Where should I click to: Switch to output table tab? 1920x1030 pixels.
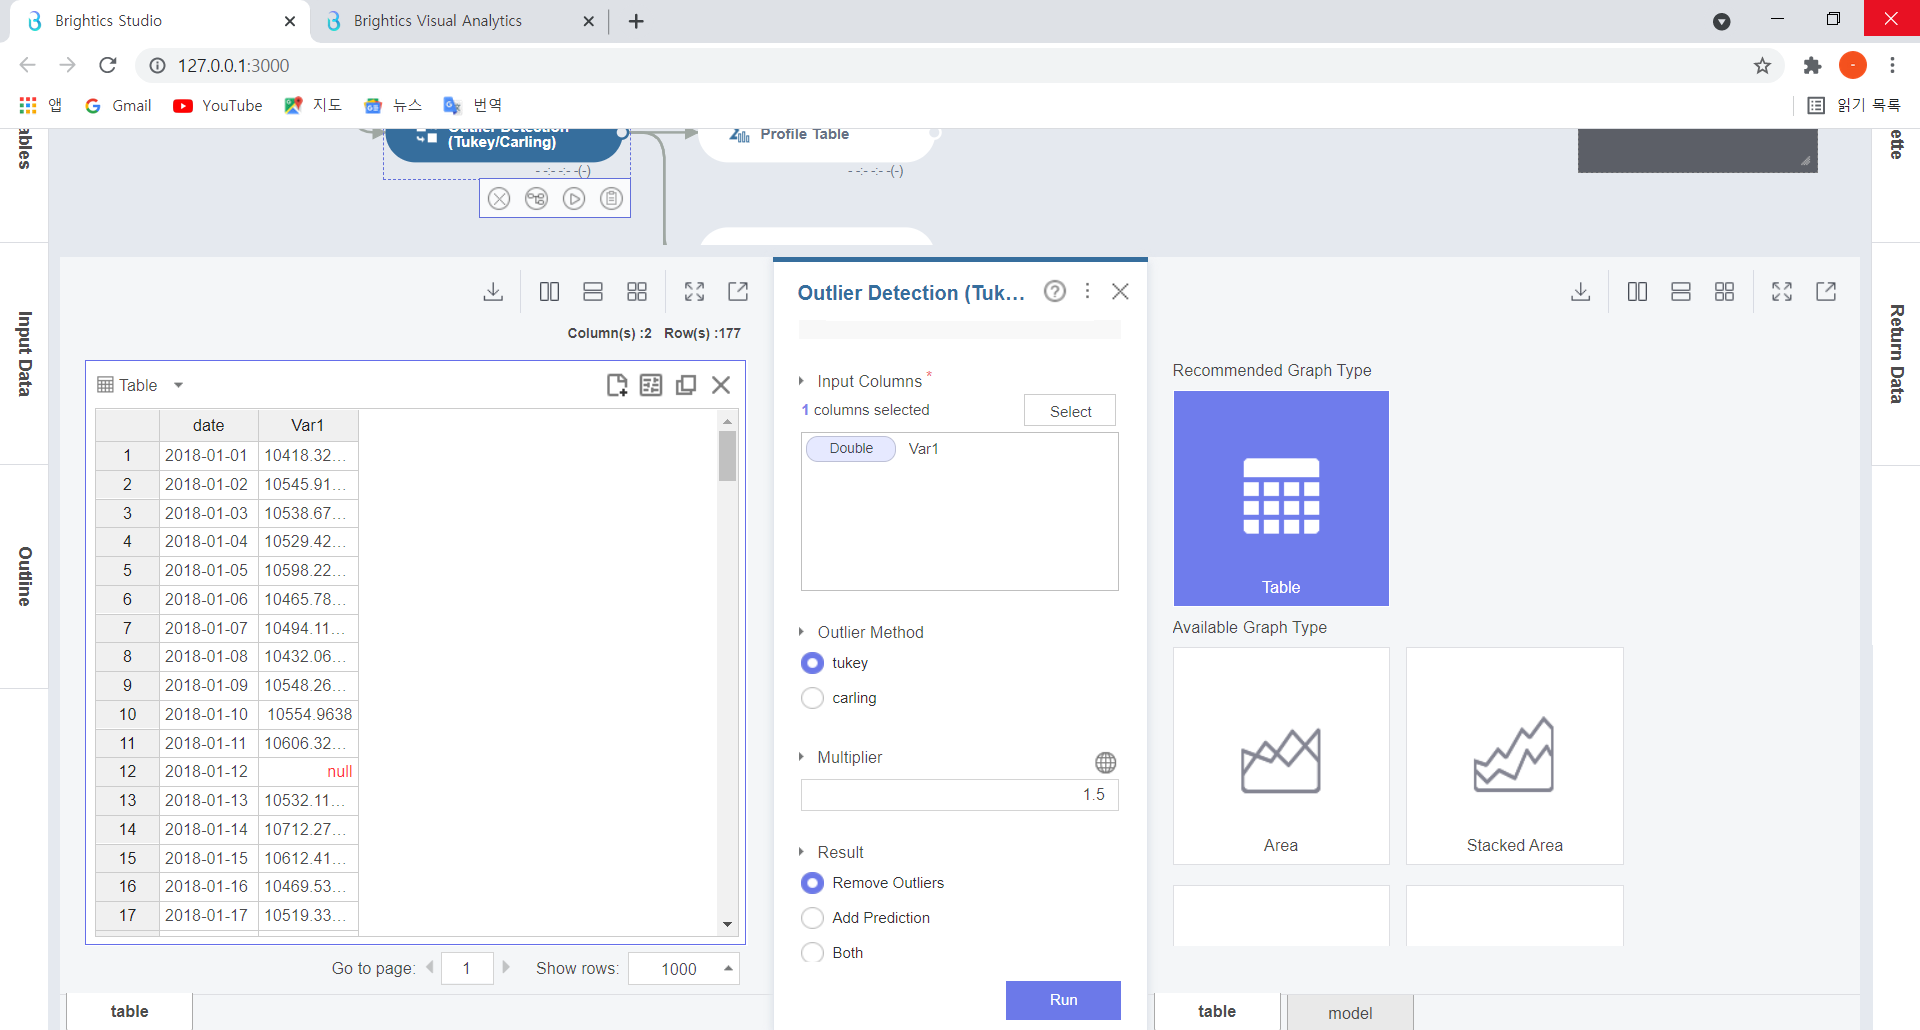point(1217,1012)
